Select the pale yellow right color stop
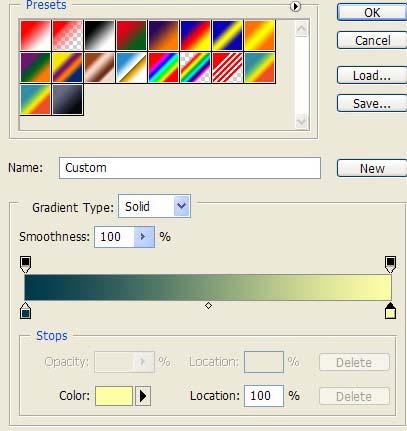Viewport: 407px width, 431px height. 390,311
